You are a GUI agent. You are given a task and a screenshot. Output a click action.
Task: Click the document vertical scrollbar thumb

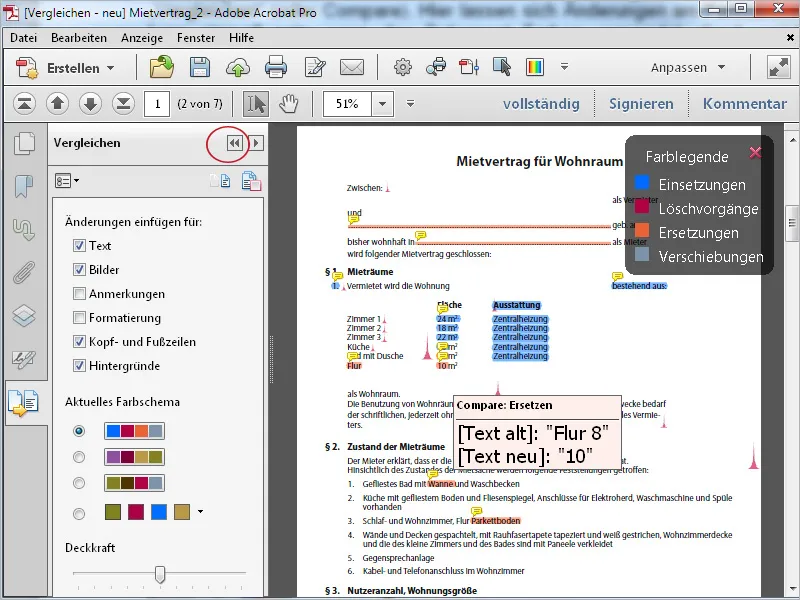(x=792, y=222)
